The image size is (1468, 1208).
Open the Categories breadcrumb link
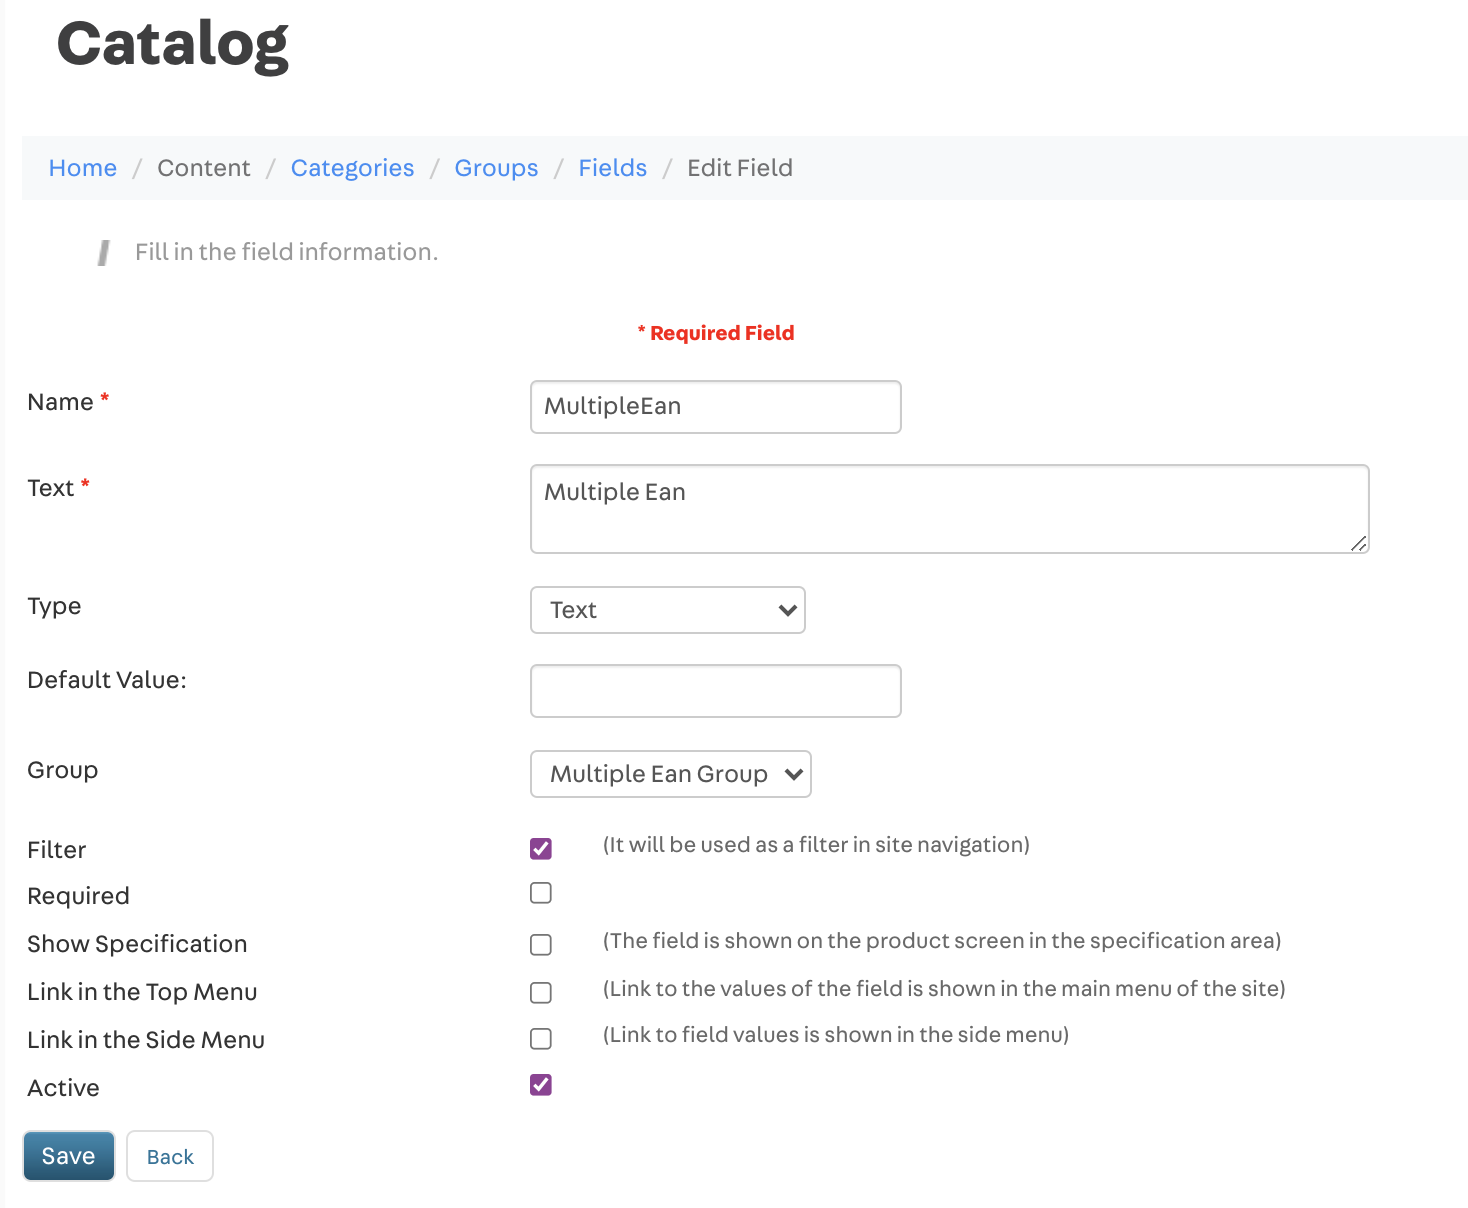352,168
